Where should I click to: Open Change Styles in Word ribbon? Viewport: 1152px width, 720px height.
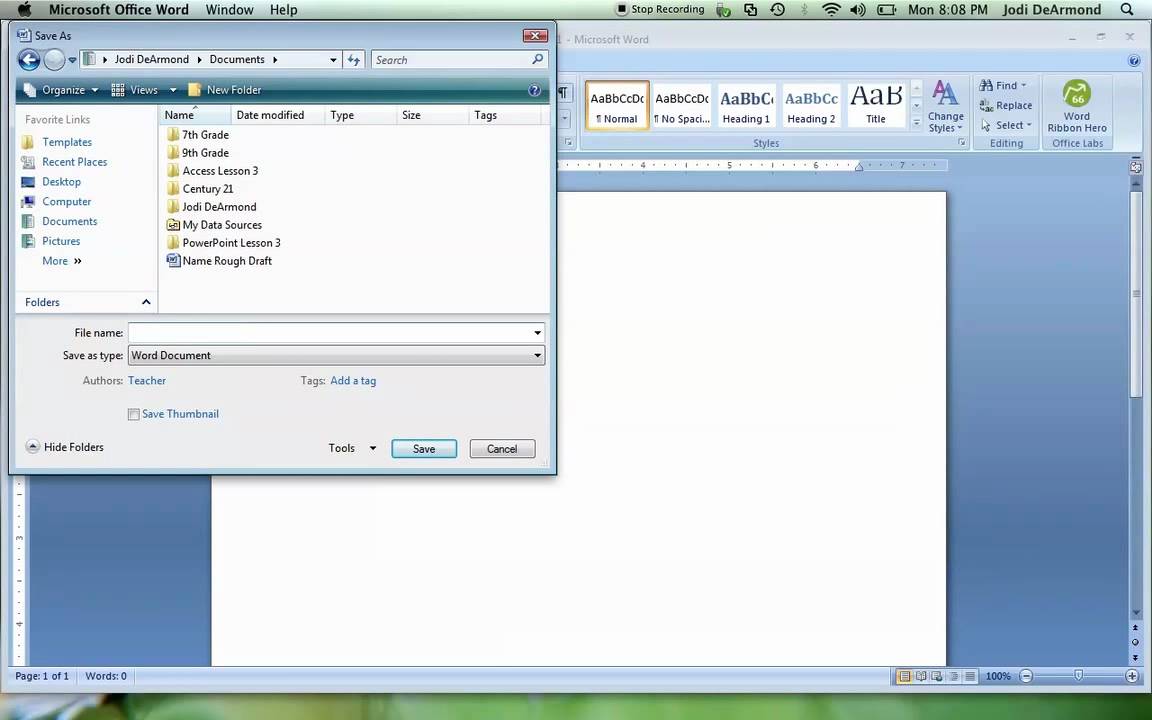(946, 107)
